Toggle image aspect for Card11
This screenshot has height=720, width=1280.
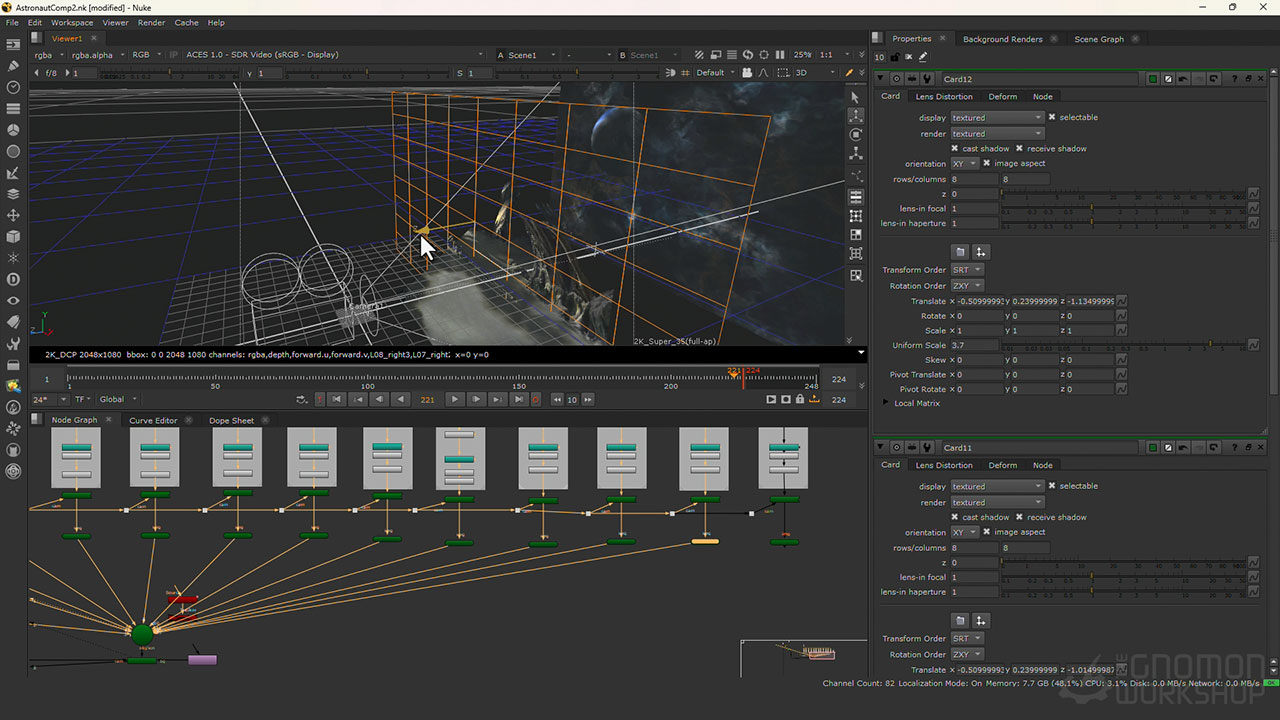[x=988, y=532]
